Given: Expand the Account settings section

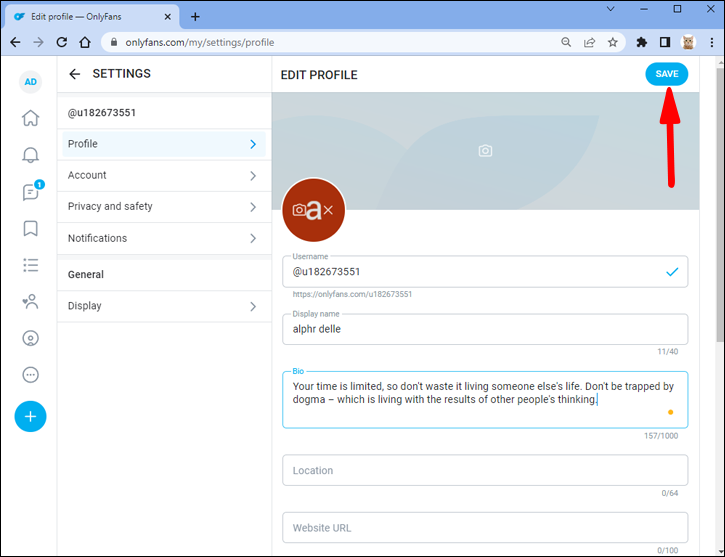Looking at the screenshot, I should point(164,176).
